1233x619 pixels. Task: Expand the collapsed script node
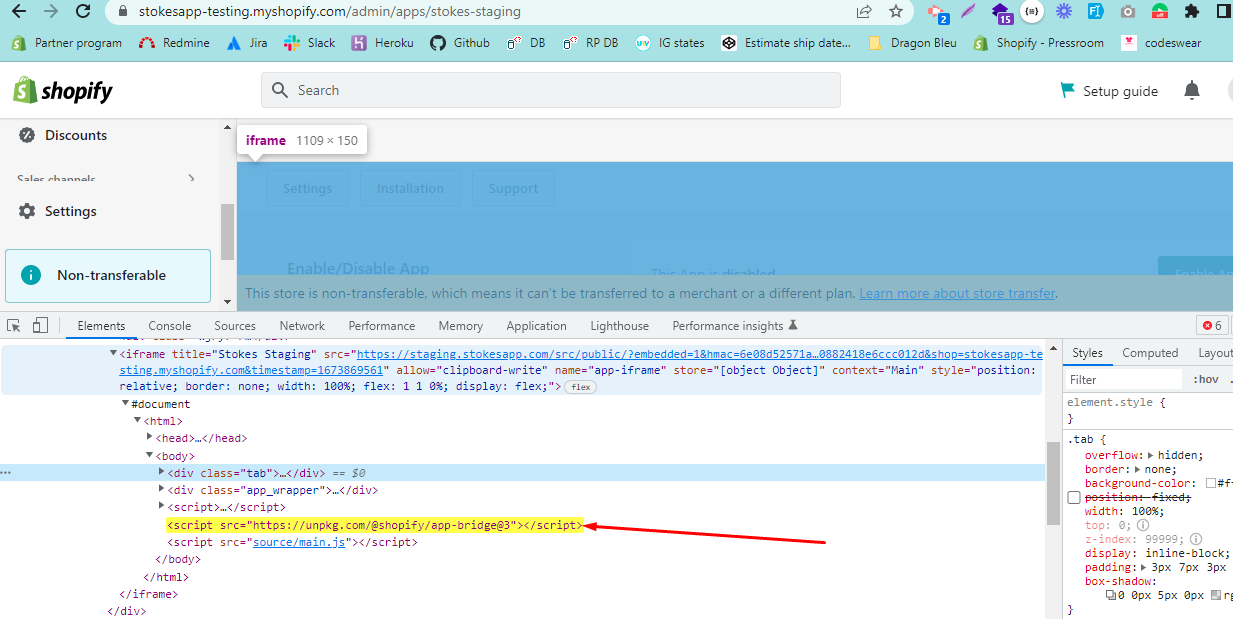point(162,507)
